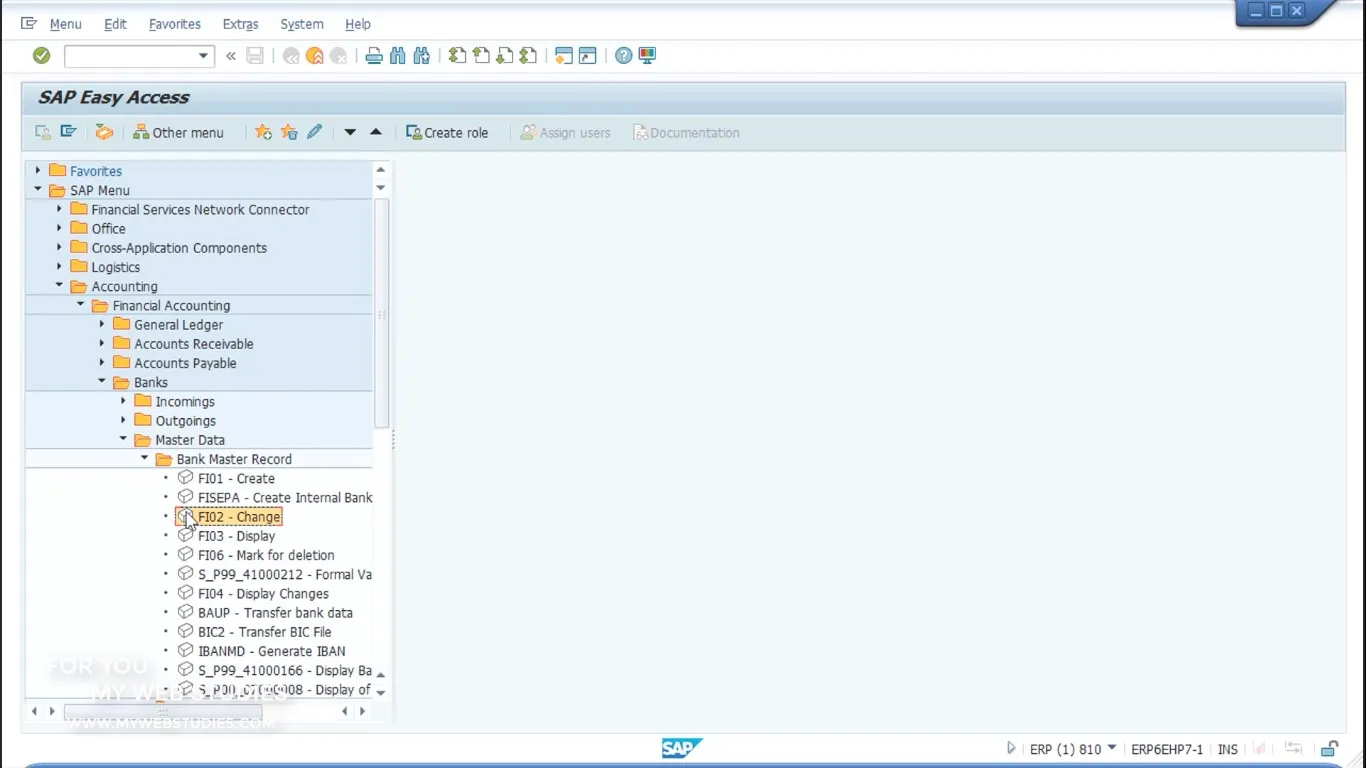Expand the Favorites folder node

(38, 171)
